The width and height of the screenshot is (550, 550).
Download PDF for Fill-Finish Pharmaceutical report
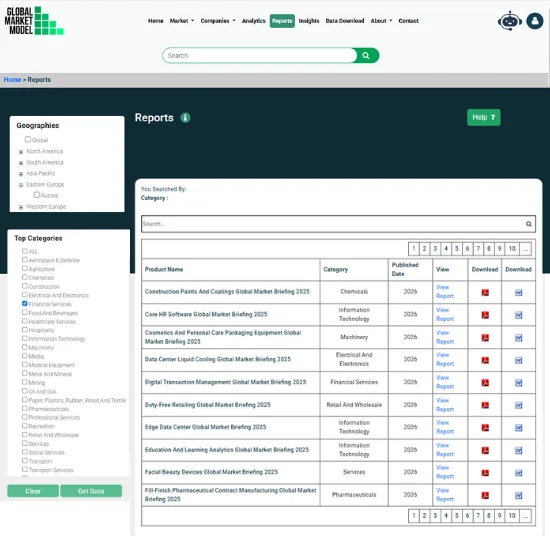pos(485,495)
